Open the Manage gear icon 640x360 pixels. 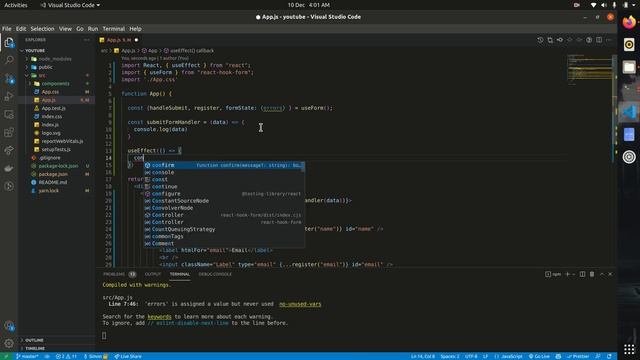tap(9, 343)
